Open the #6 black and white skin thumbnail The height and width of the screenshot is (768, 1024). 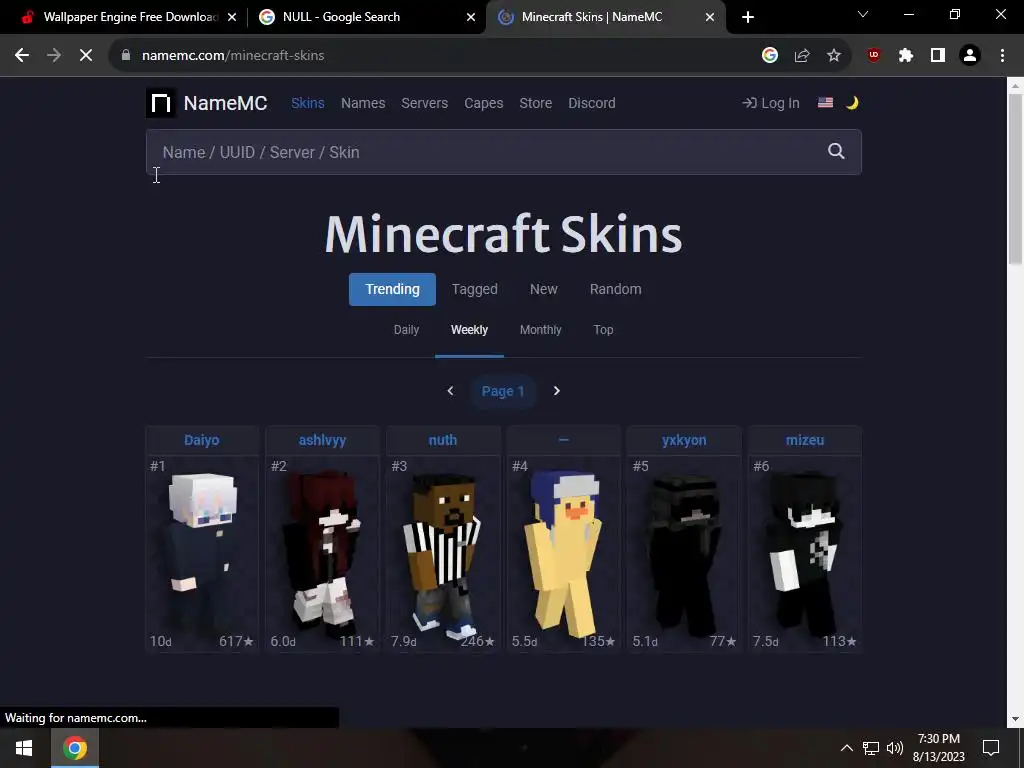(x=805, y=554)
